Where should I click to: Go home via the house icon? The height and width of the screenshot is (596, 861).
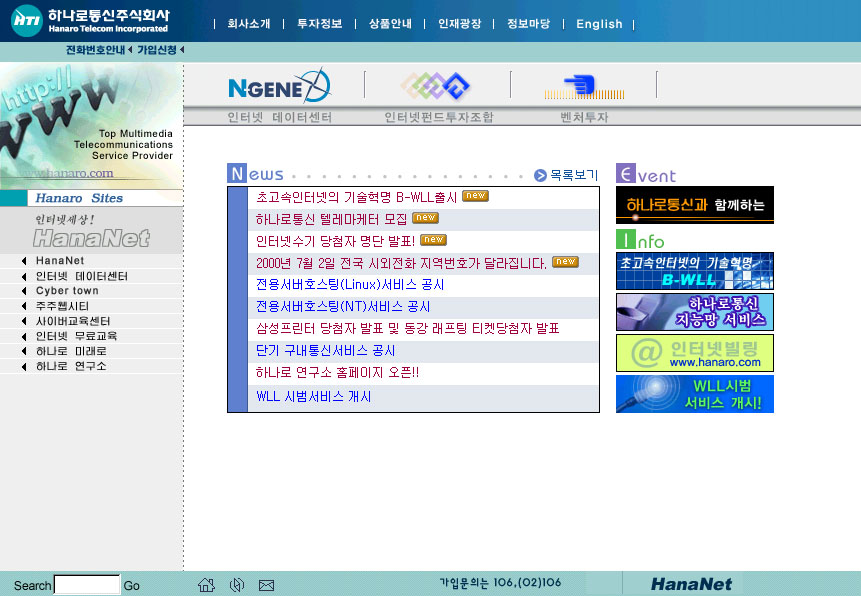click(206, 585)
